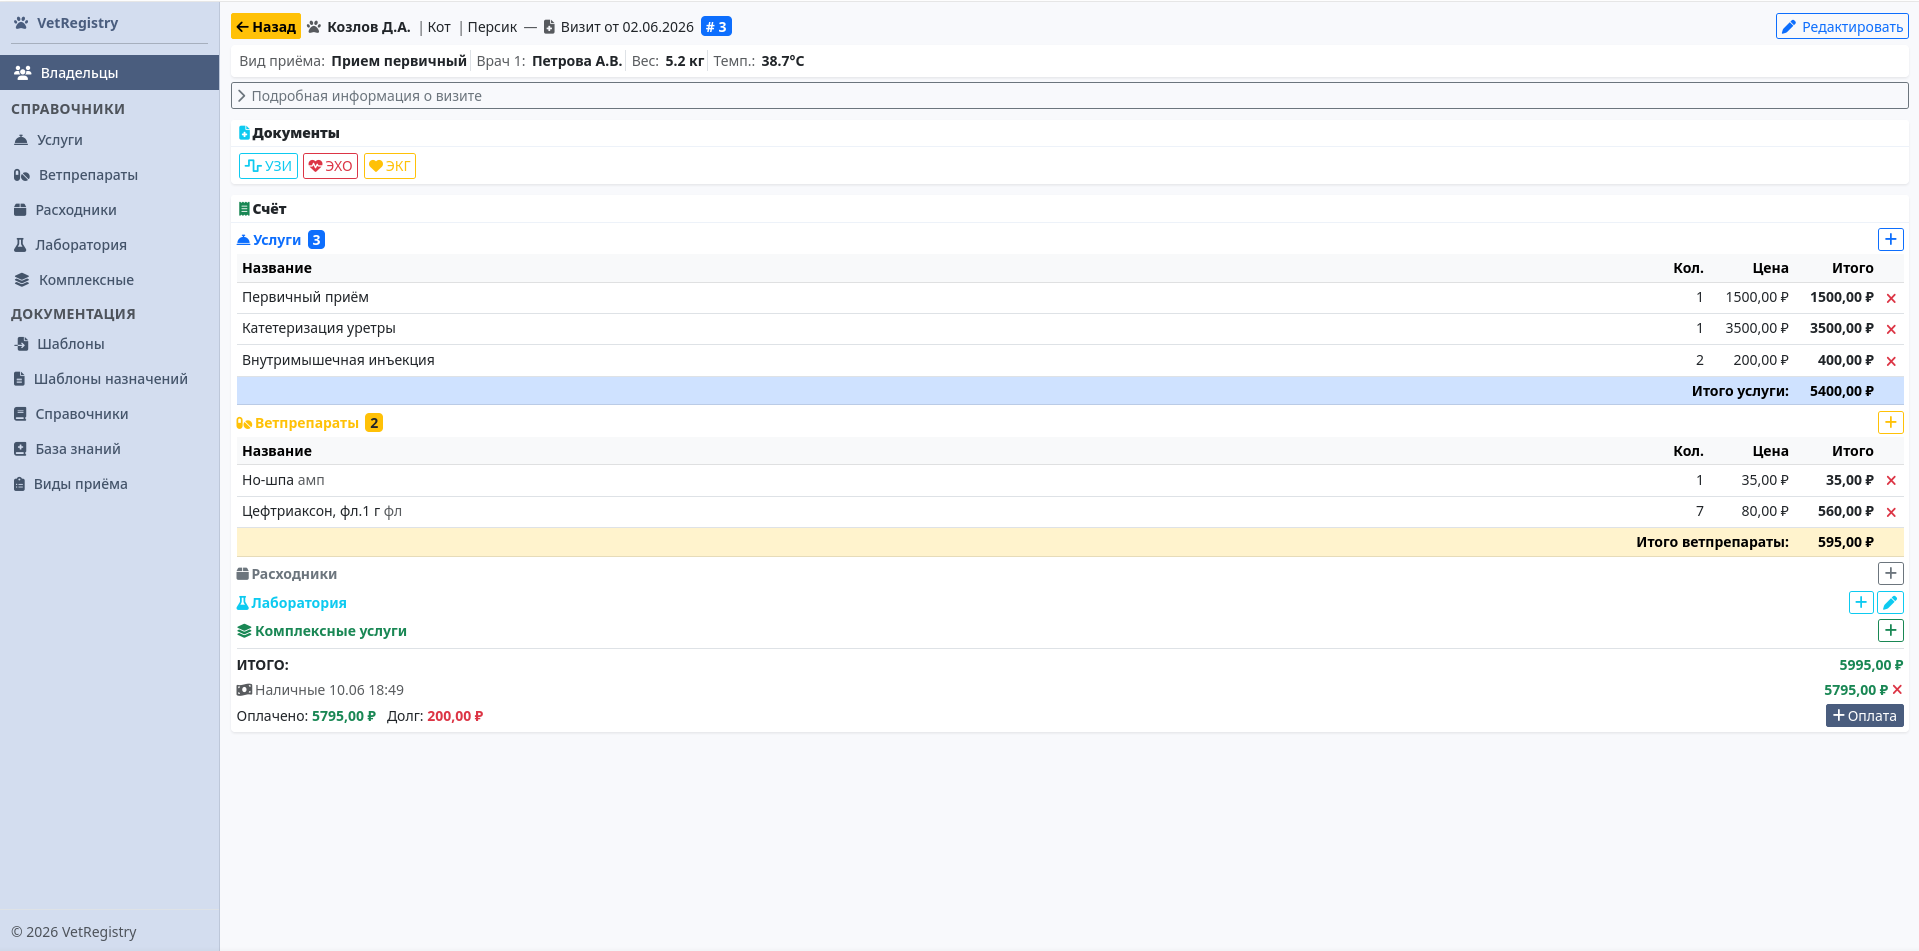Click the Лаборатория flask icon in invoice
The height and width of the screenshot is (951, 1919).
pyautogui.click(x=242, y=603)
